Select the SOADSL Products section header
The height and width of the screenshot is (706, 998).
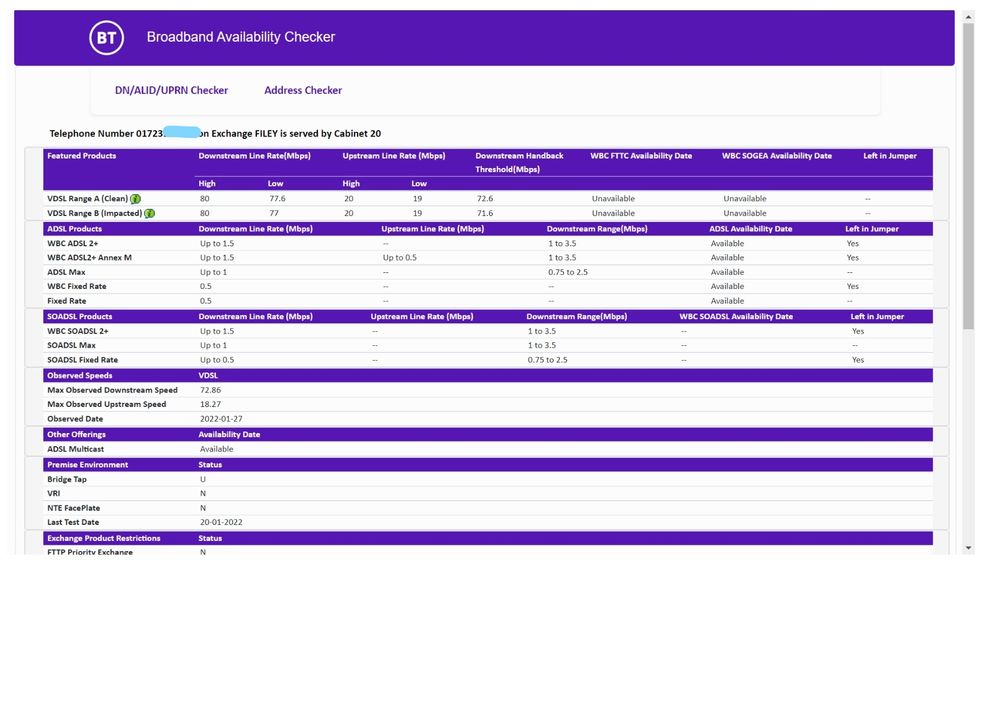point(79,317)
